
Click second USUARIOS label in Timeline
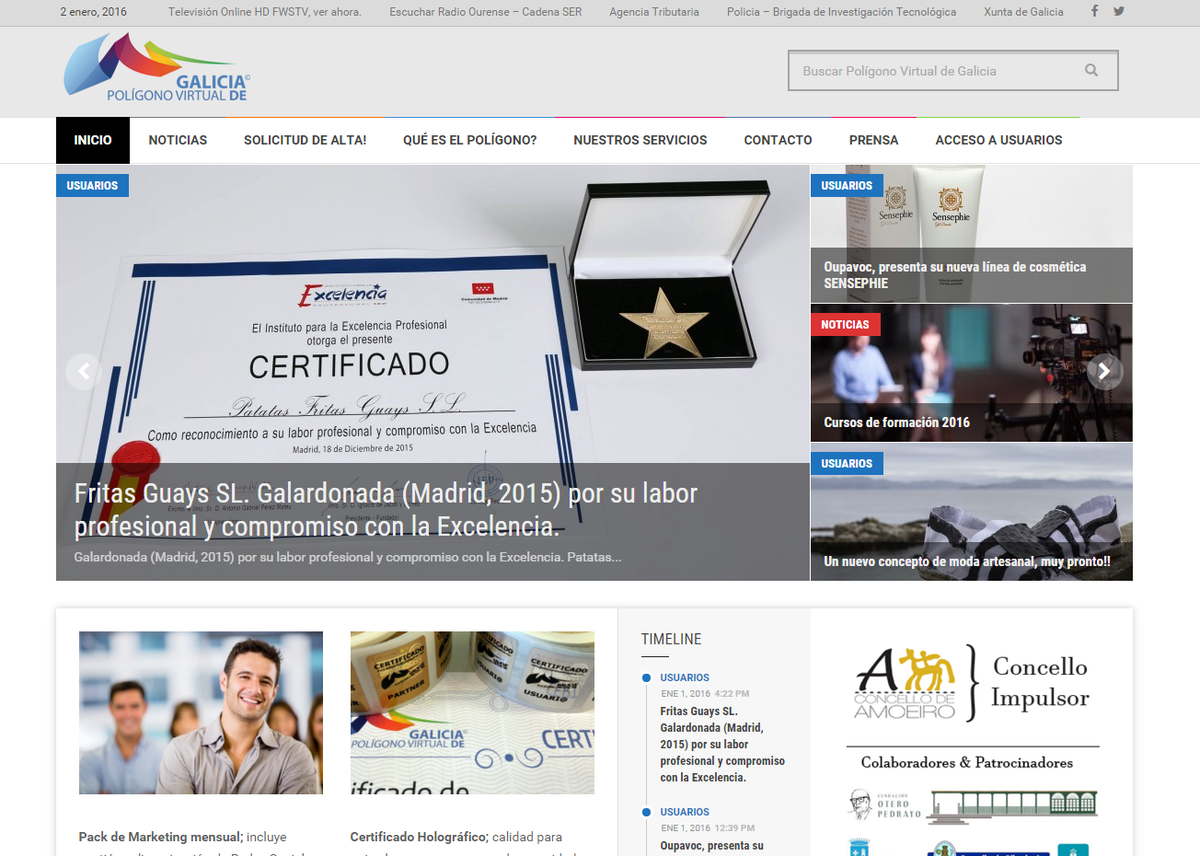click(x=685, y=812)
